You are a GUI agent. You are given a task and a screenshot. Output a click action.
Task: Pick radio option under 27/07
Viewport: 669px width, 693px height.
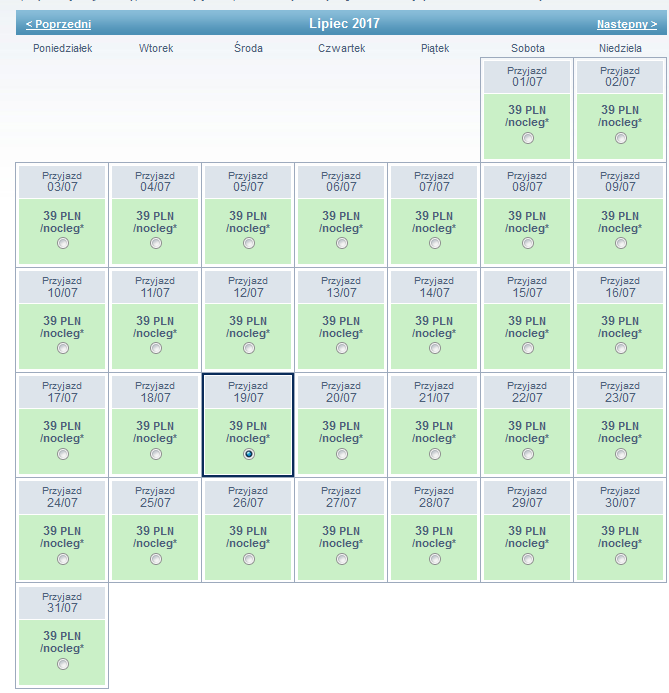[x=342, y=559]
